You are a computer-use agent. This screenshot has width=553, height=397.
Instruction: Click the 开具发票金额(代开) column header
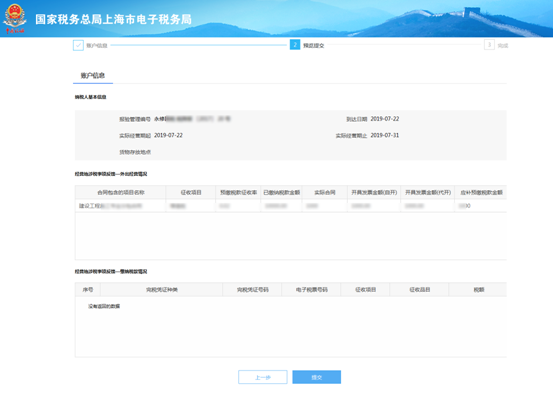coord(428,193)
